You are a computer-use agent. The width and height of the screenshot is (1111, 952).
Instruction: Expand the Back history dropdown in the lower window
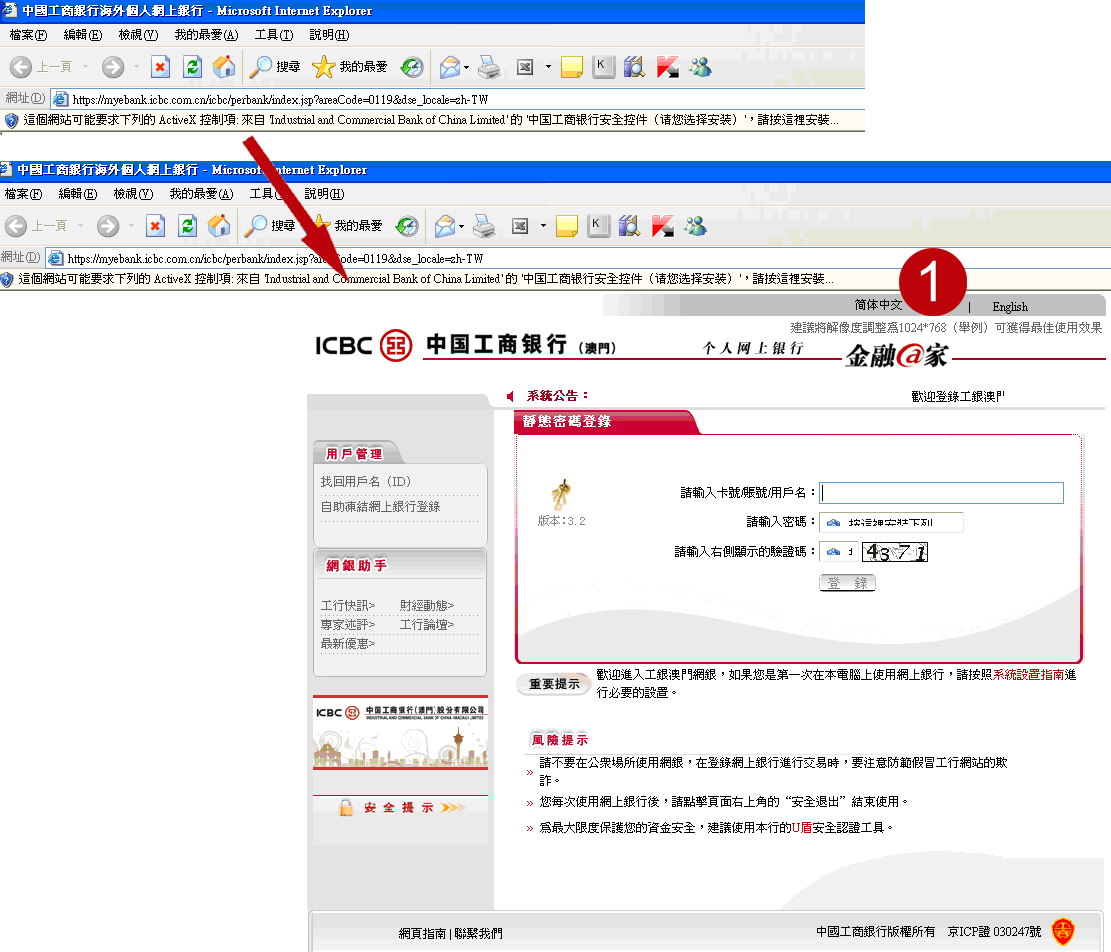point(81,226)
